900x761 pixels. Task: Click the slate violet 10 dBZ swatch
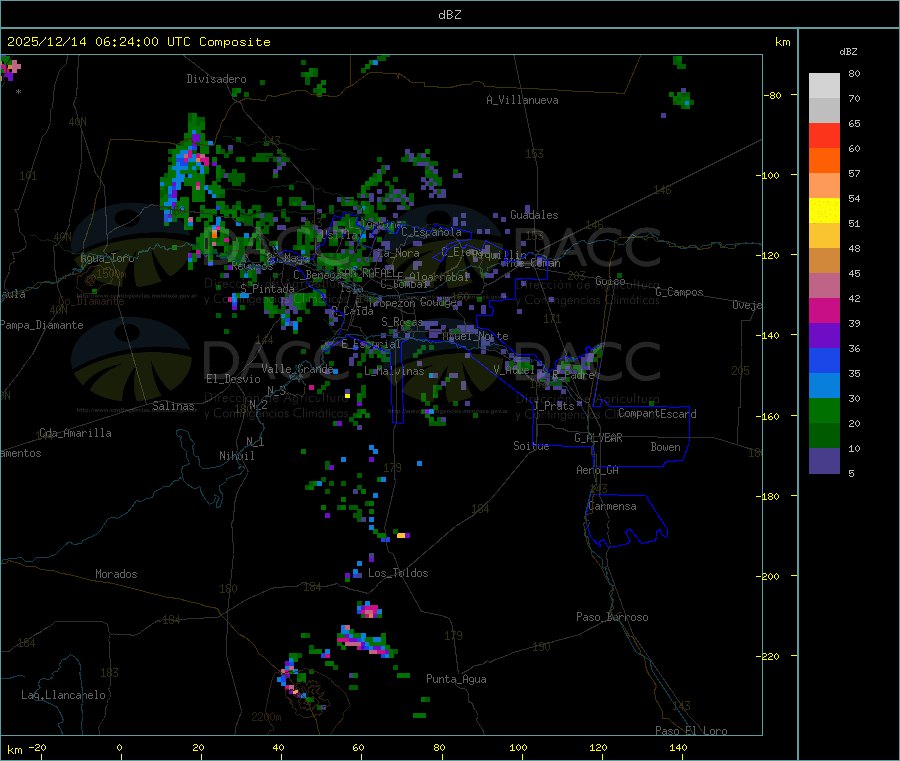[x=824, y=461]
